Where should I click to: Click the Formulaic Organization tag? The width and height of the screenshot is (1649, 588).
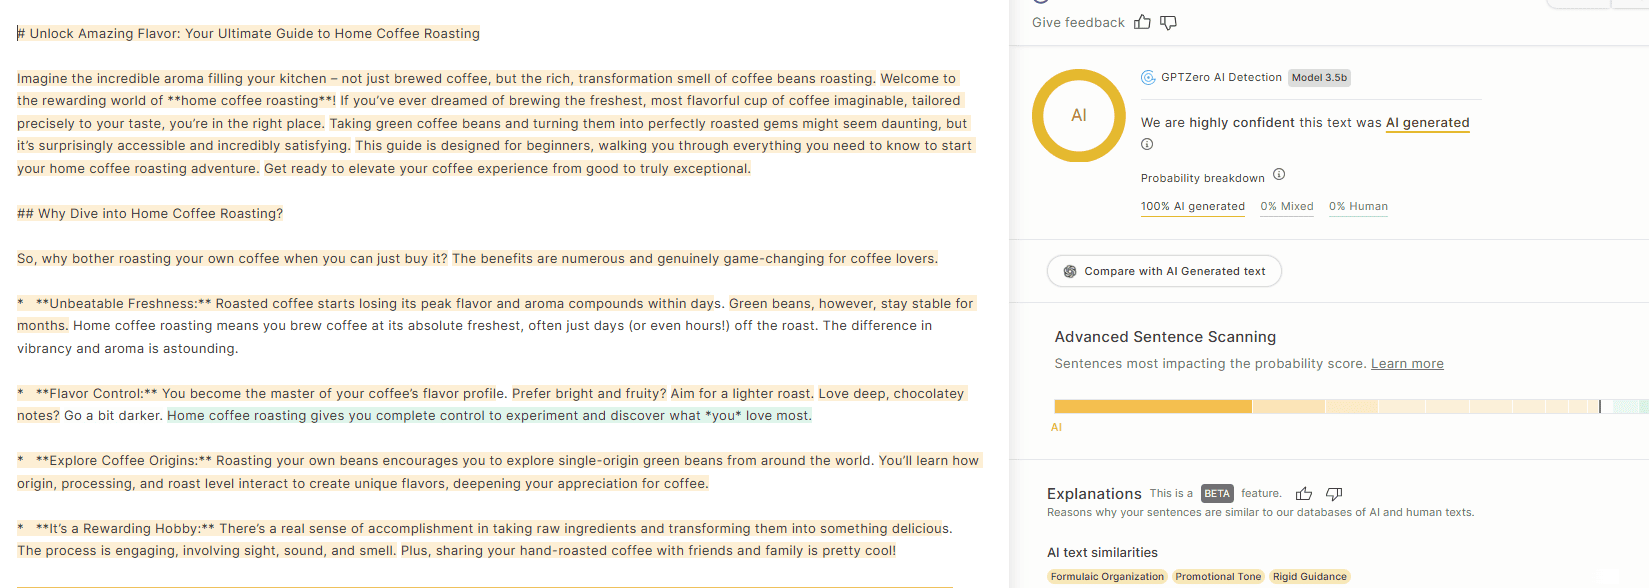click(1107, 577)
